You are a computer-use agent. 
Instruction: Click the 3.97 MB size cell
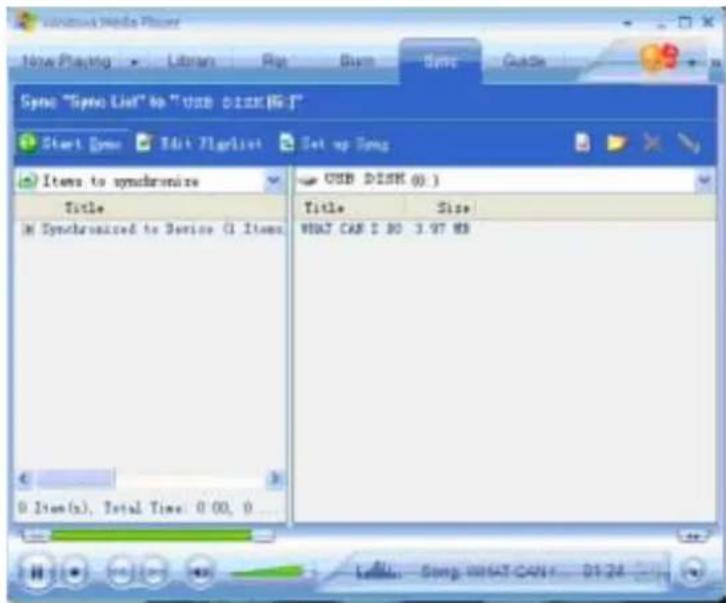[x=442, y=229]
